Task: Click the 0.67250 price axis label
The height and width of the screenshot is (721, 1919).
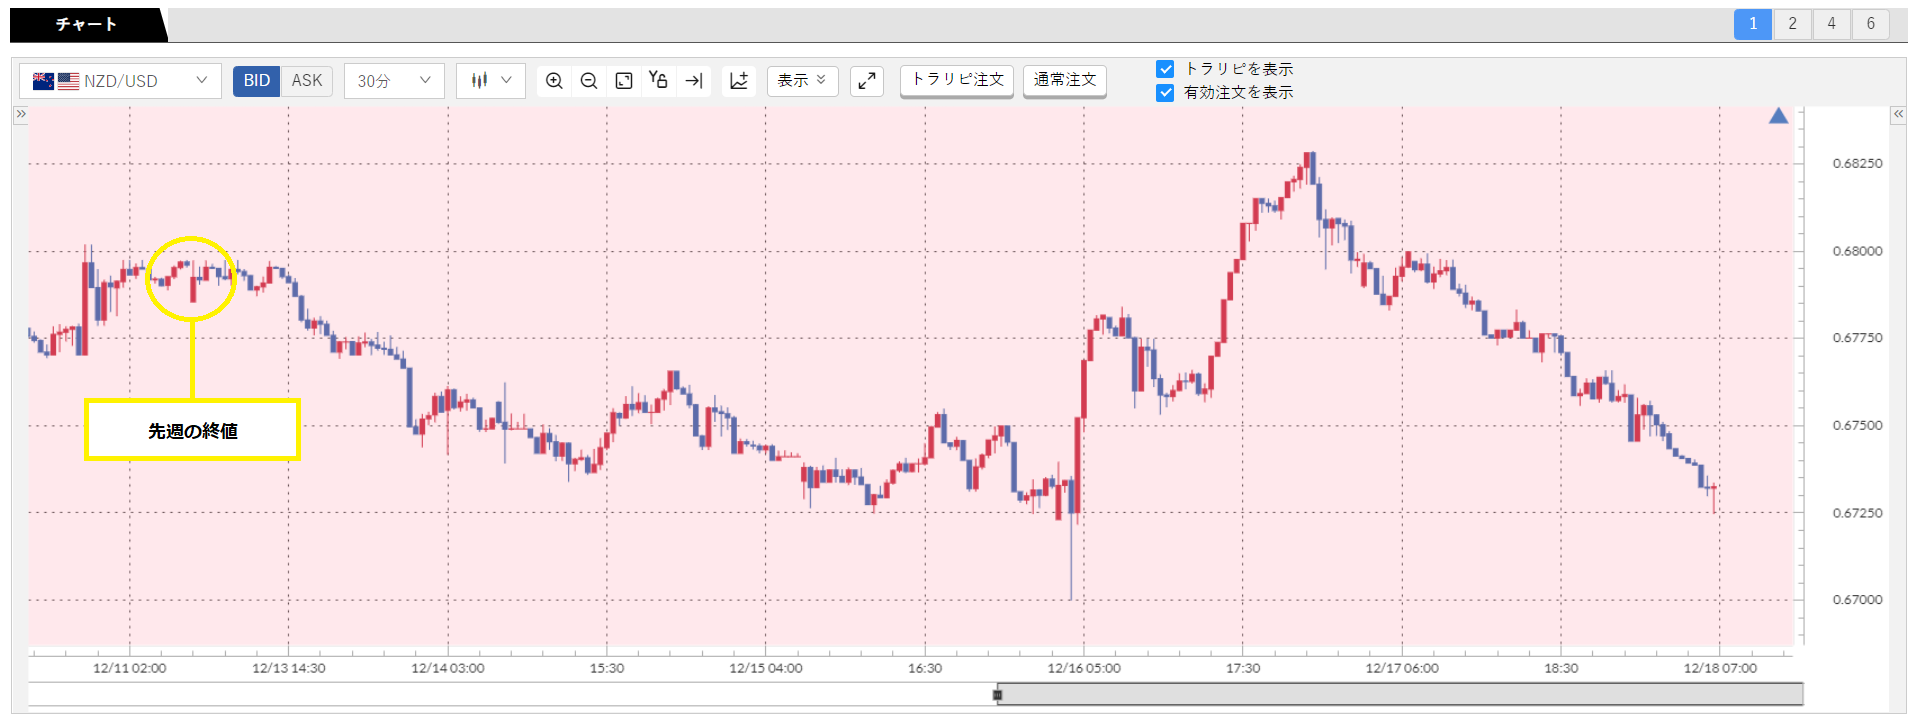Action: pyautogui.click(x=1857, y=513)
